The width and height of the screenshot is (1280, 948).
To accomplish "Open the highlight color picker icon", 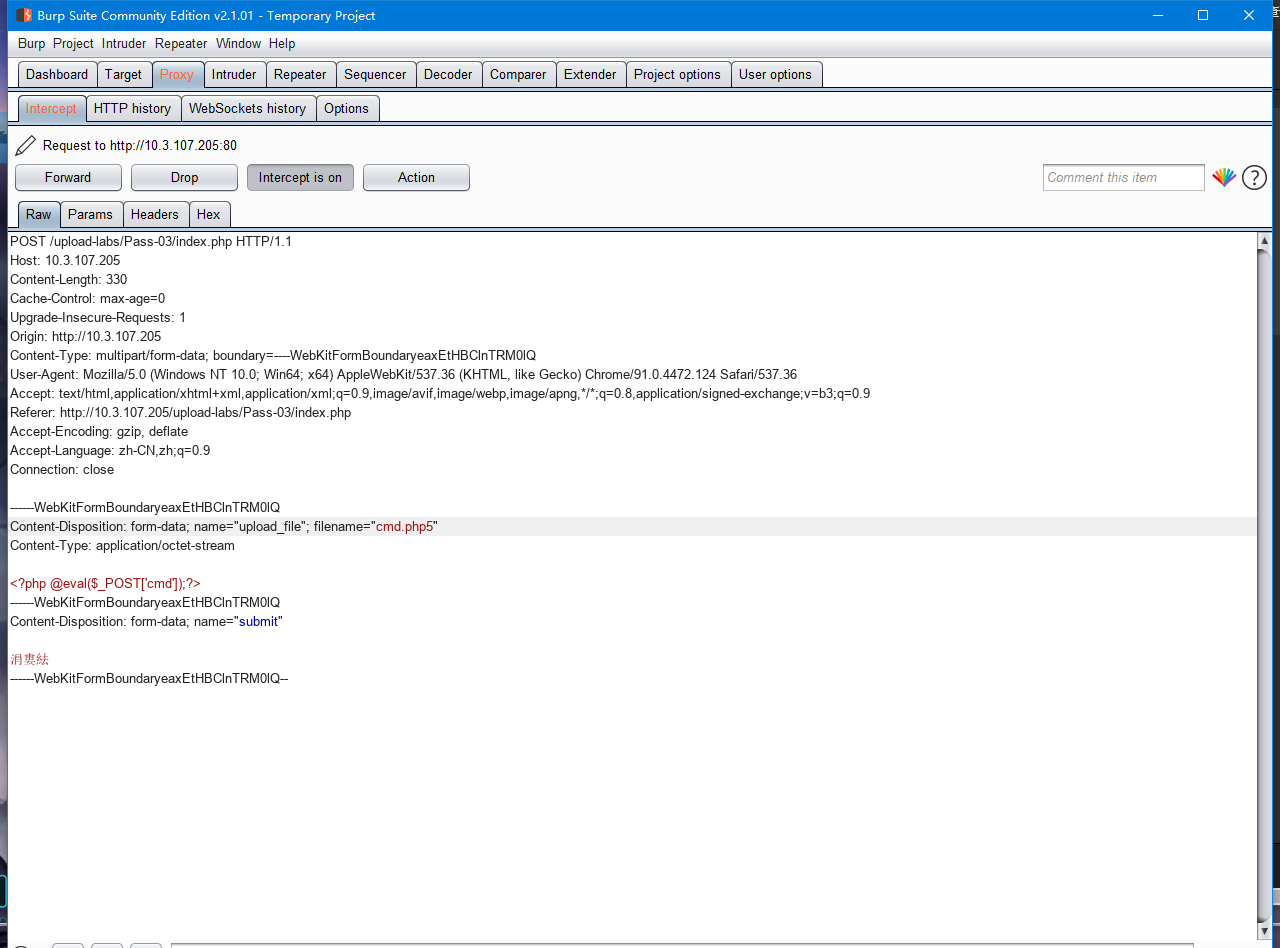I will 1224,178.
